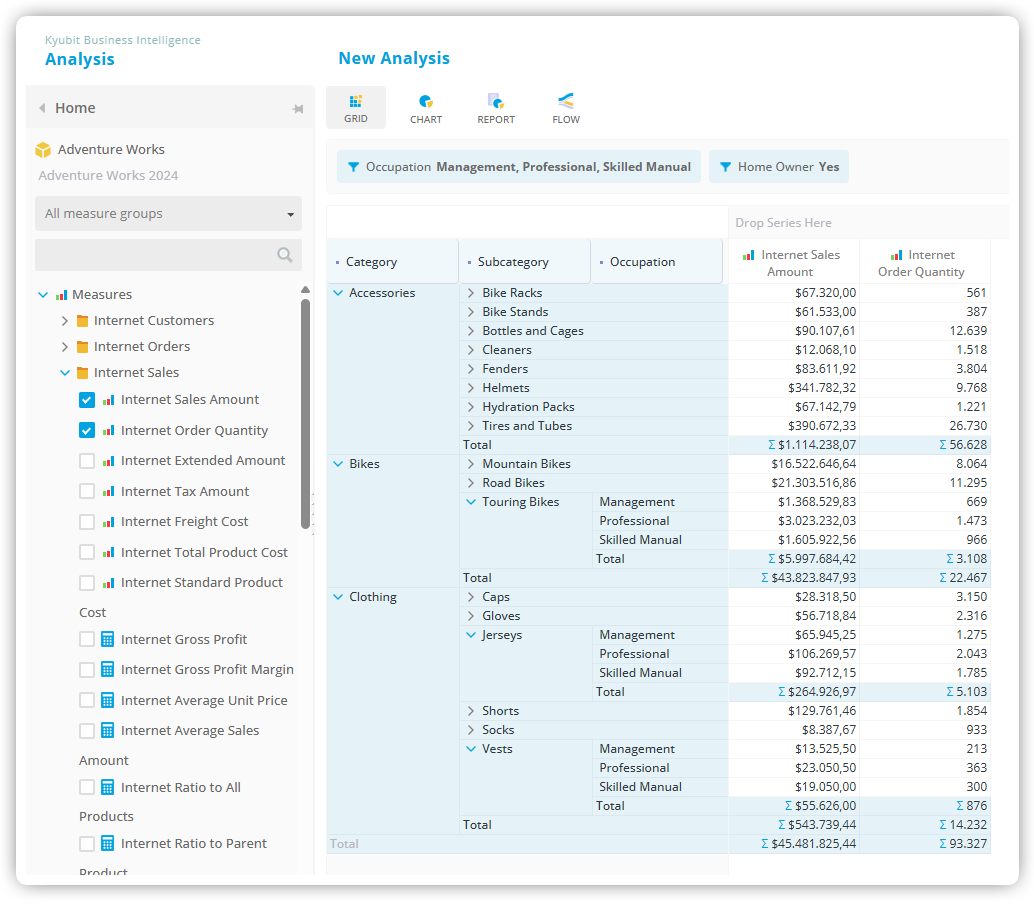The image size is (1034, 905).
Task: Check Internet Total Product Cost measure
Action: 86,552
